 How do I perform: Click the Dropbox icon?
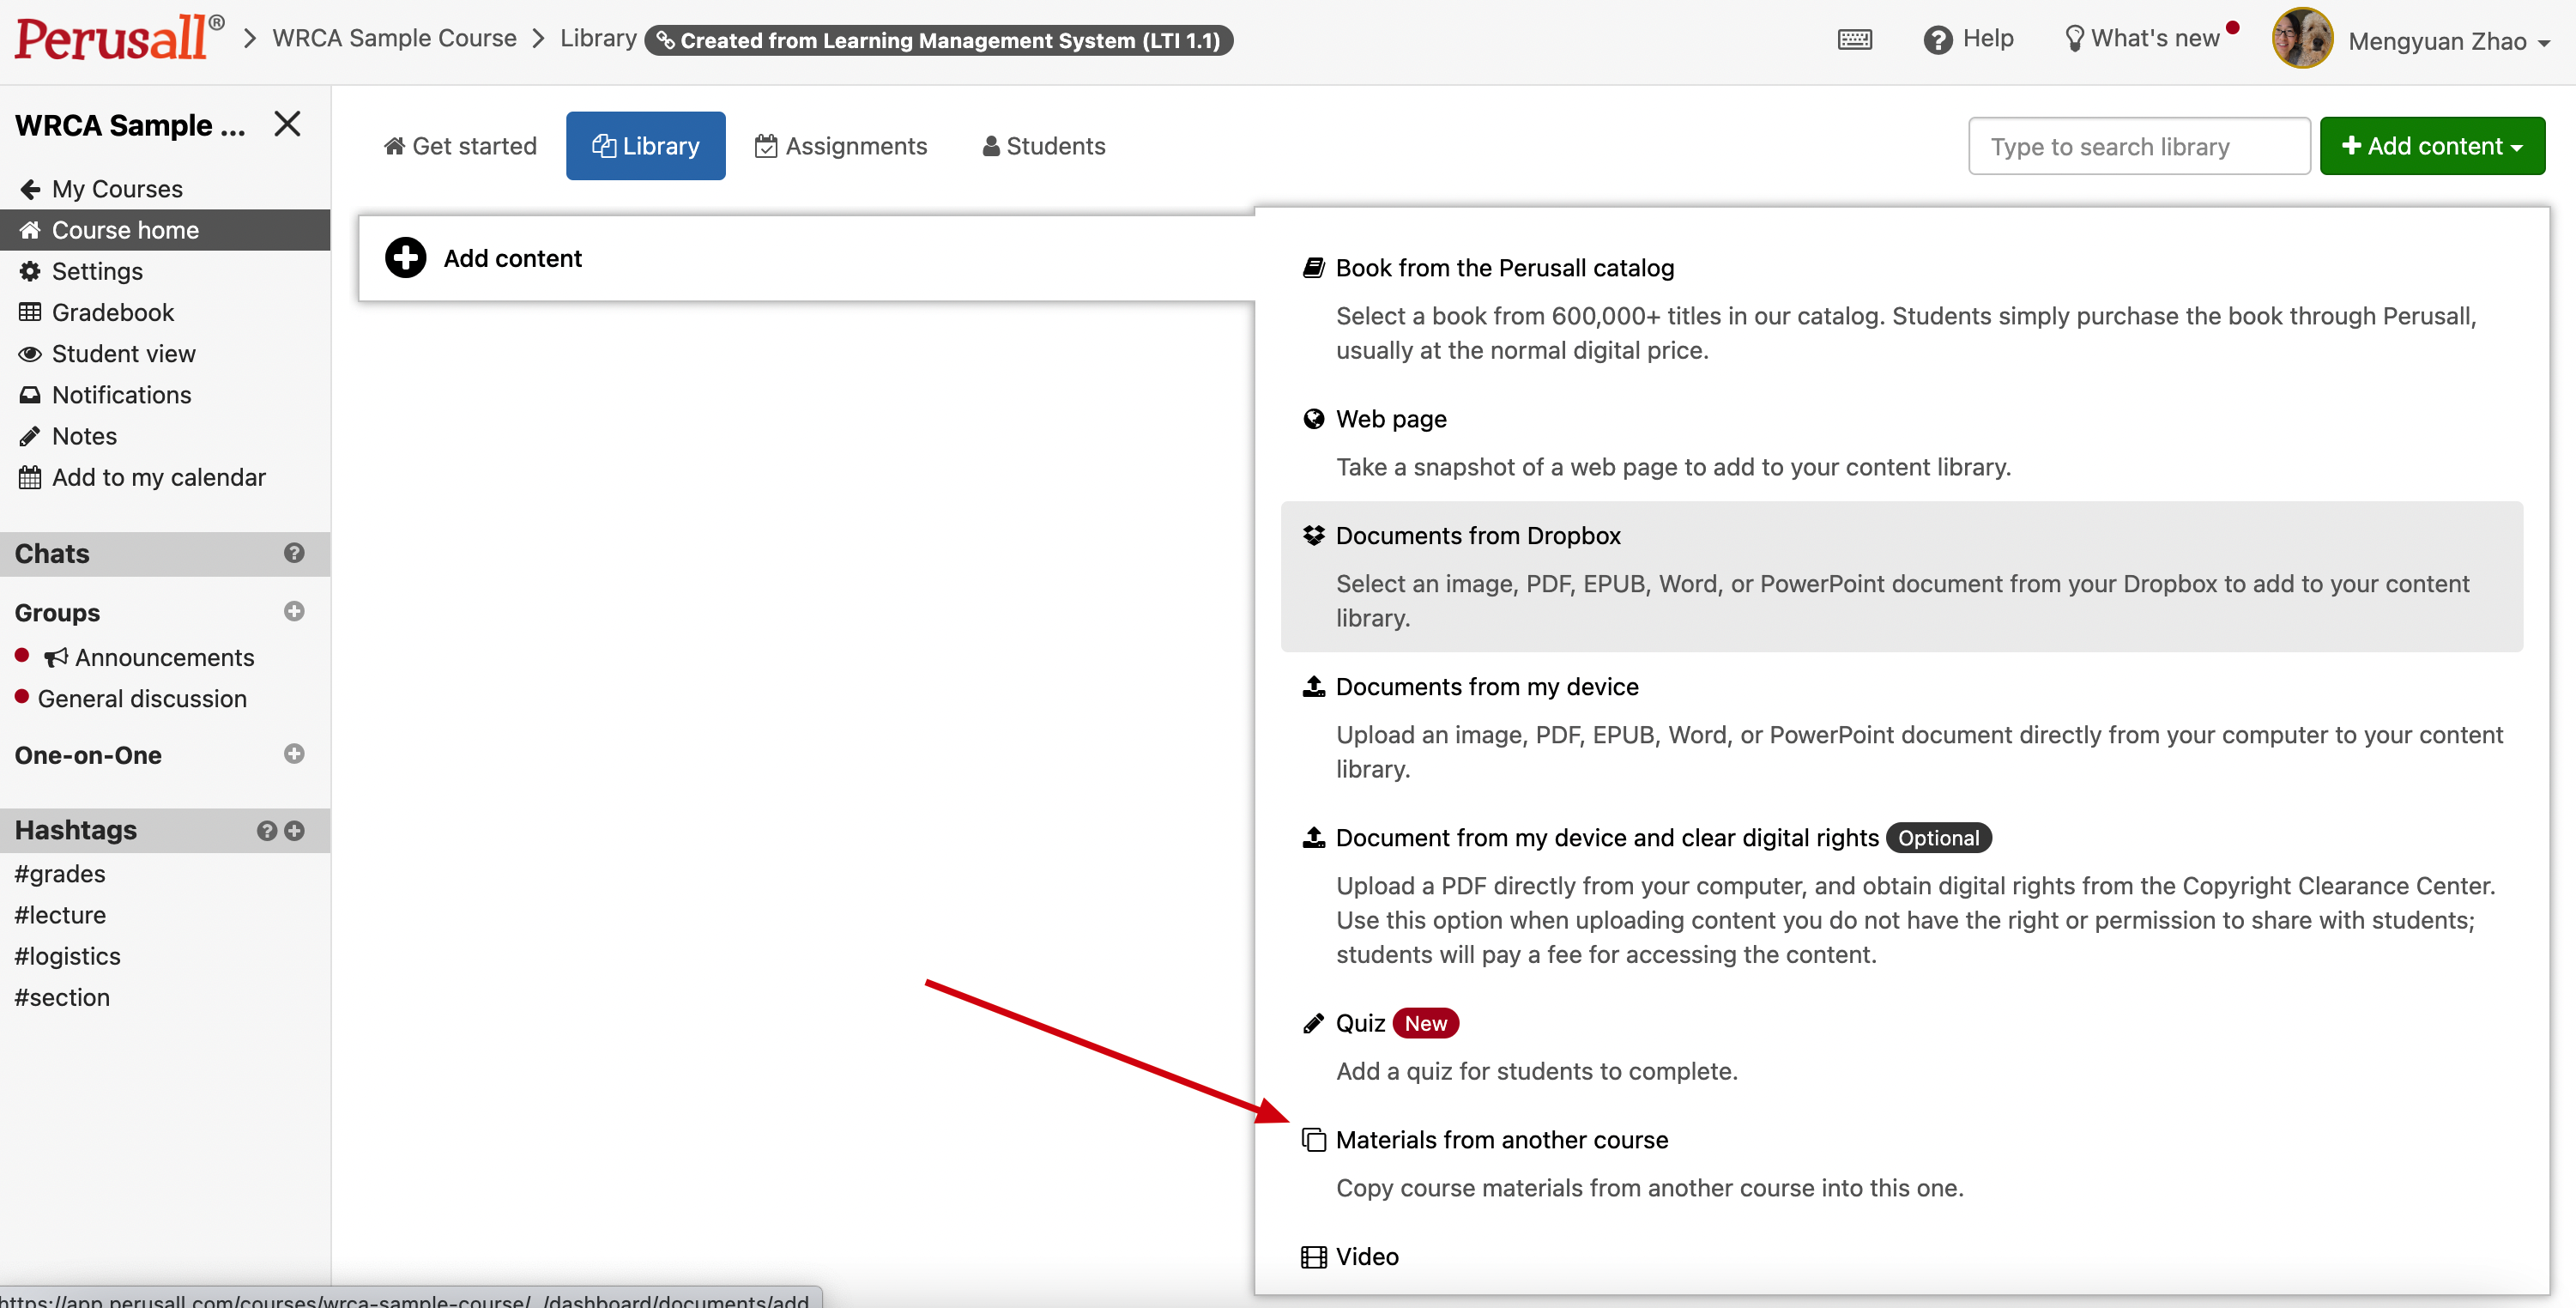point(1313,535)
